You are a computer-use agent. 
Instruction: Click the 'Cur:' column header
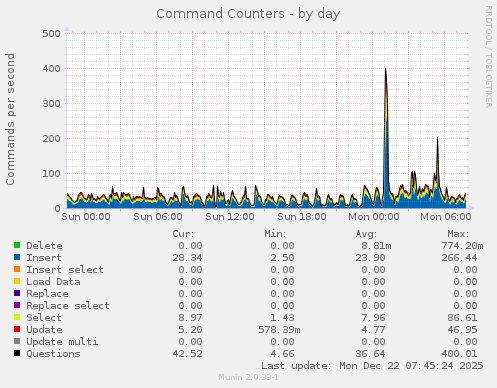[x=183, y=234]
